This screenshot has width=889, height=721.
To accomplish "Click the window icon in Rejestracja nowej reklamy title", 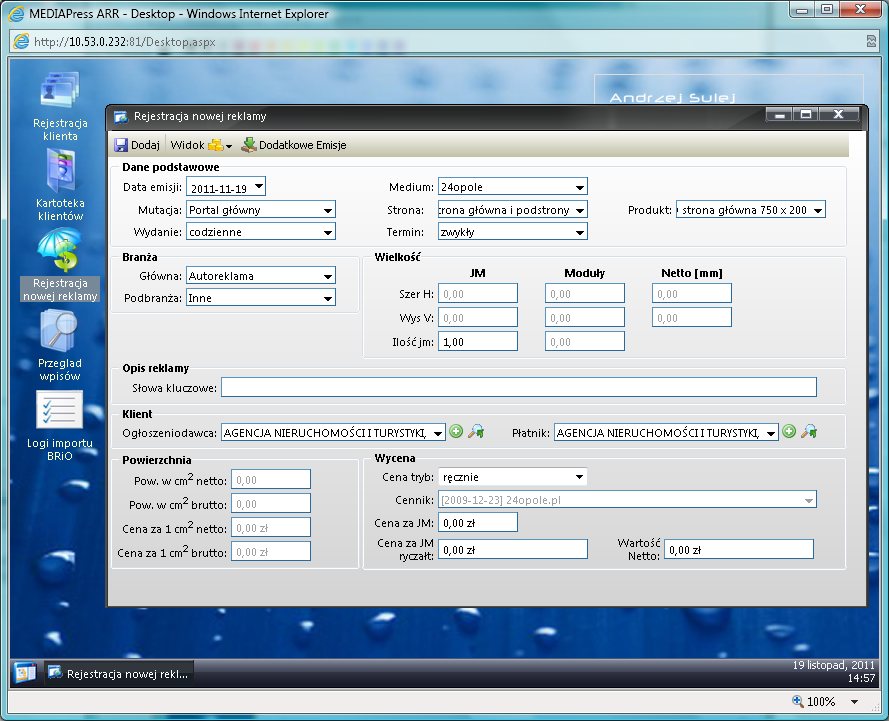I will pos(121,117).
